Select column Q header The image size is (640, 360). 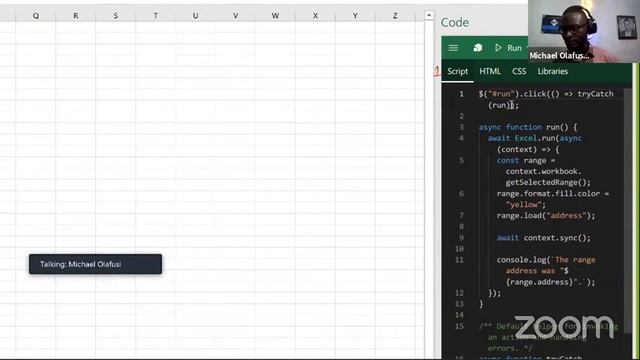pyautogui.click(x=36, y=16)
